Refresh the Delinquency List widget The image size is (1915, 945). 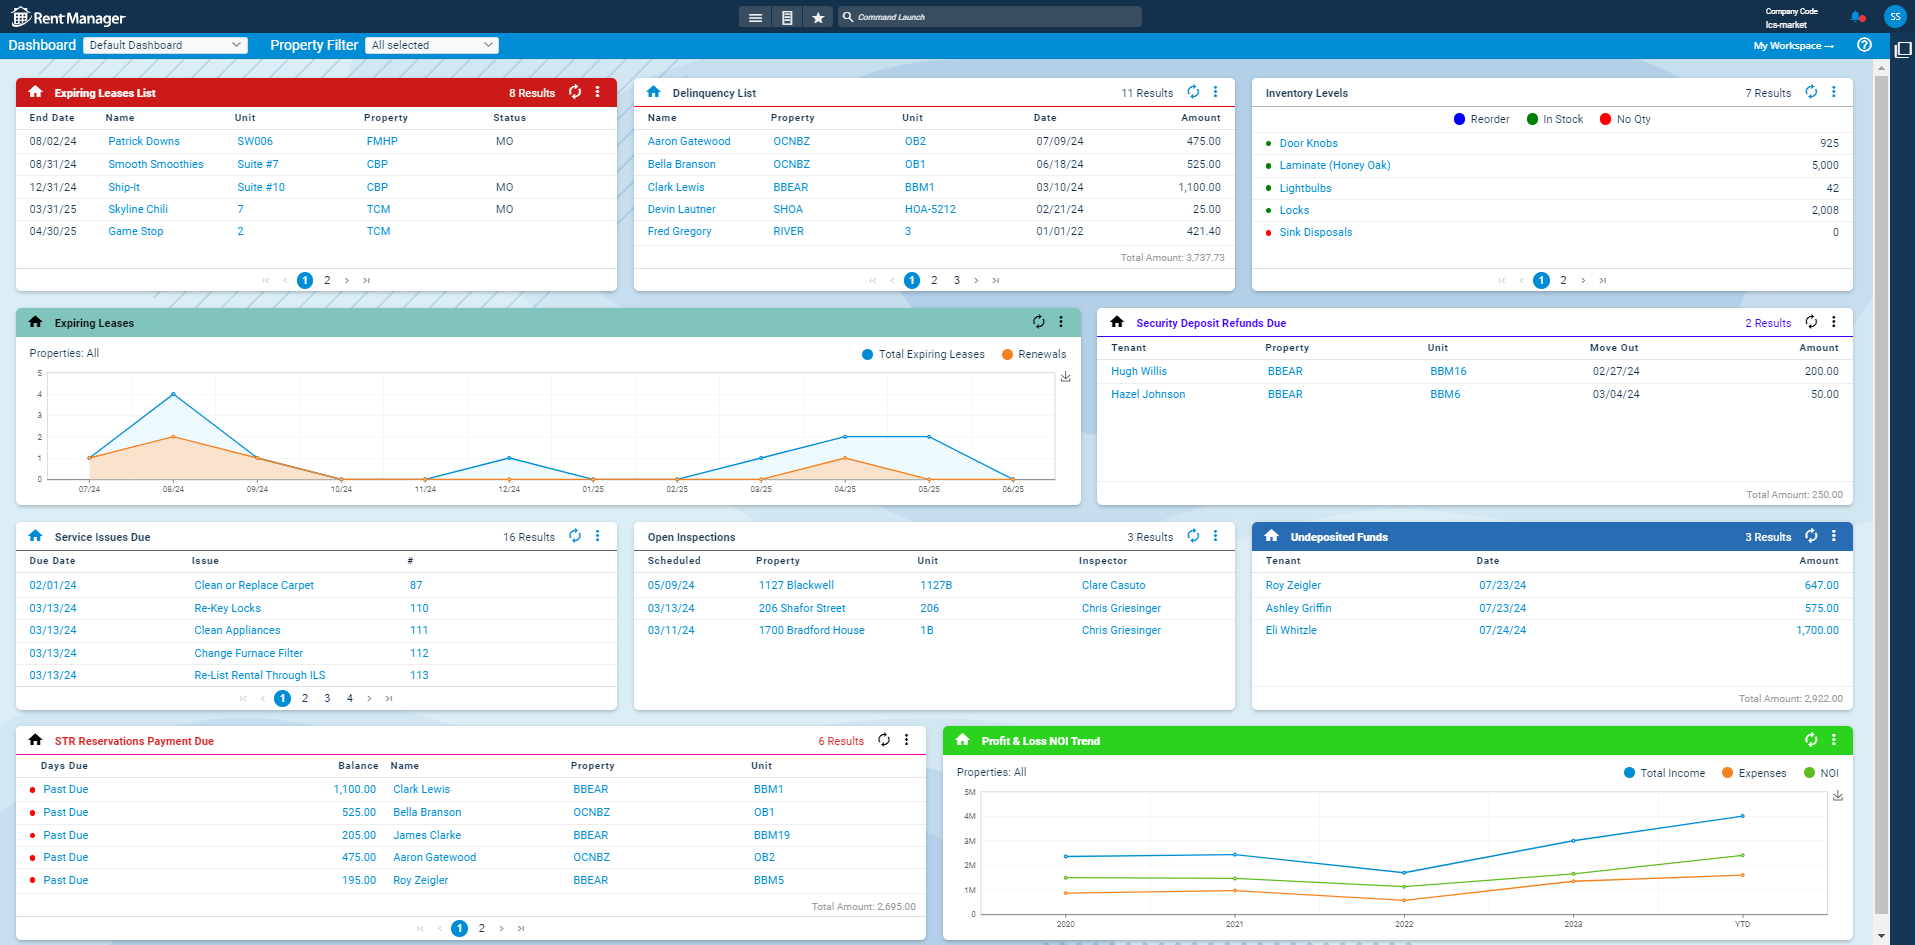1193,92
